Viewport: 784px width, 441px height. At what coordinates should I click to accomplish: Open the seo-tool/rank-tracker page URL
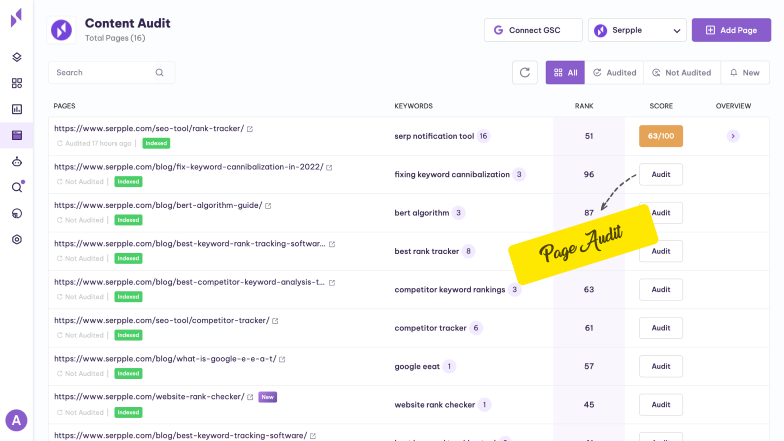(149, 128)
